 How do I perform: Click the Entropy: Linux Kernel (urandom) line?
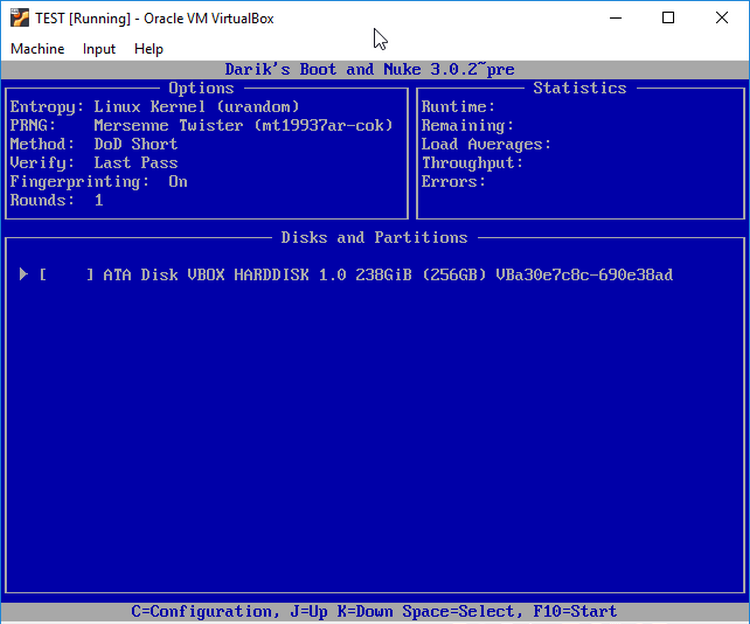pyautogui.click(x=155, y=107)
